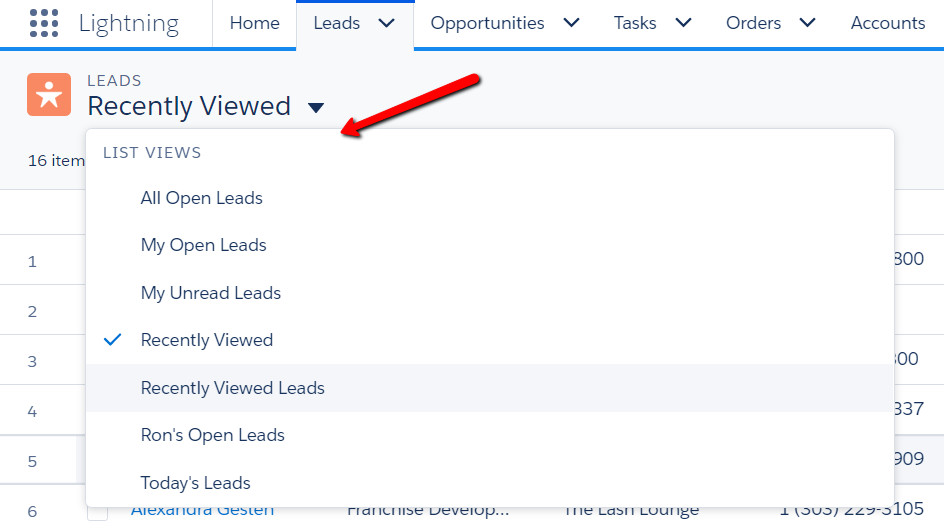Open the Tasks tab

coord(635,23)
